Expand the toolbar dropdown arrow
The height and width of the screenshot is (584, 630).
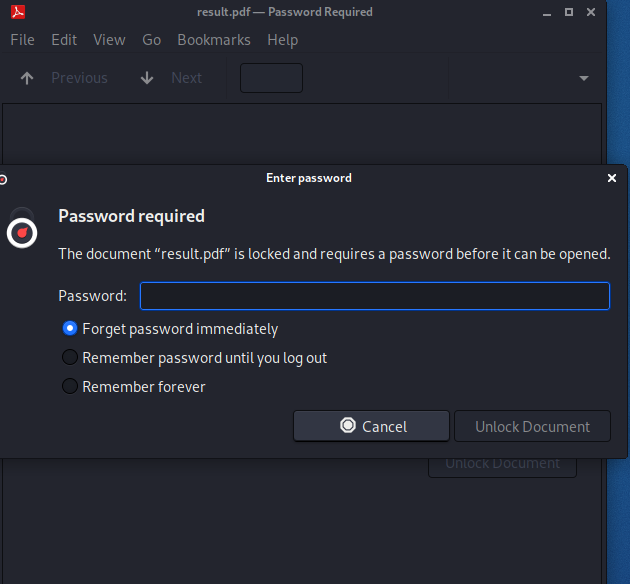point(584,78)
